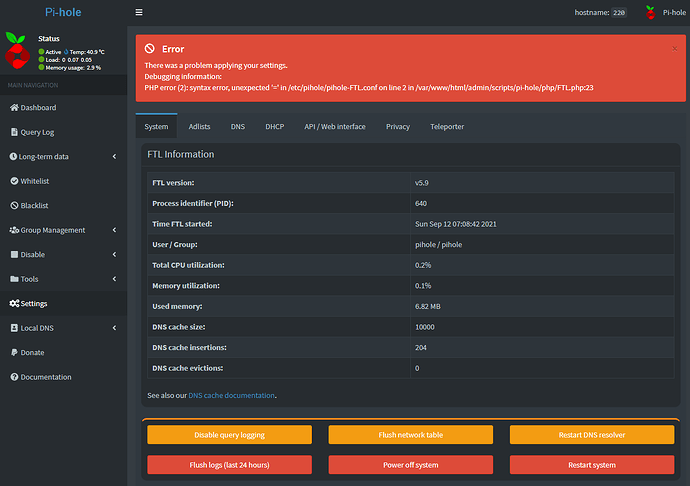Click the Total CPU utilization value 0.2%
Viewport: 690px width, 486px height.
pos(423,265)
